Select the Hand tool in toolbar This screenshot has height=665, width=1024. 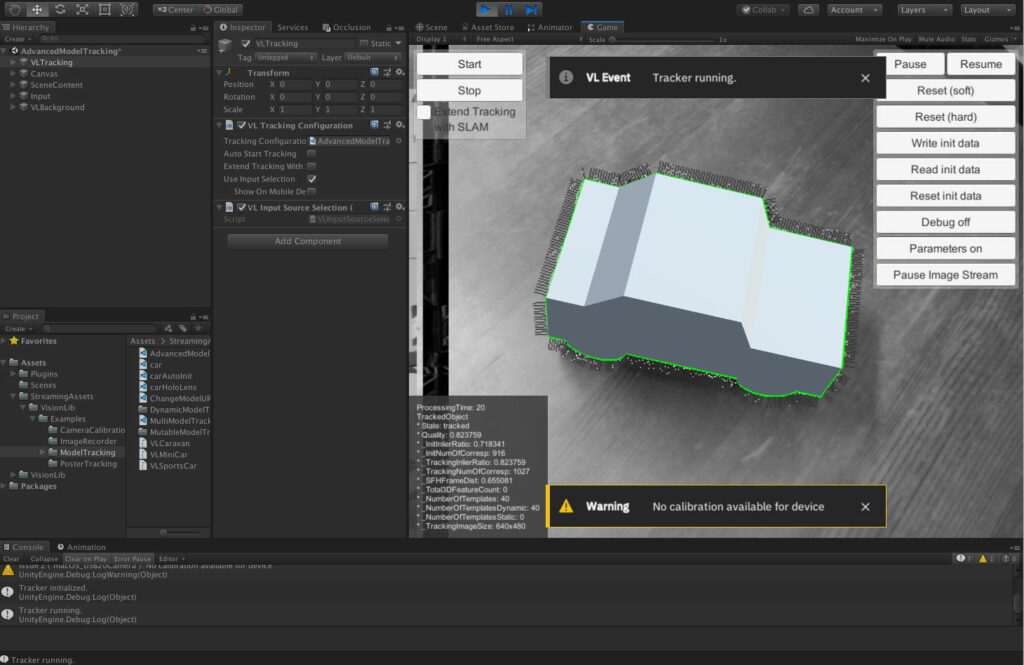click(14, 9)
